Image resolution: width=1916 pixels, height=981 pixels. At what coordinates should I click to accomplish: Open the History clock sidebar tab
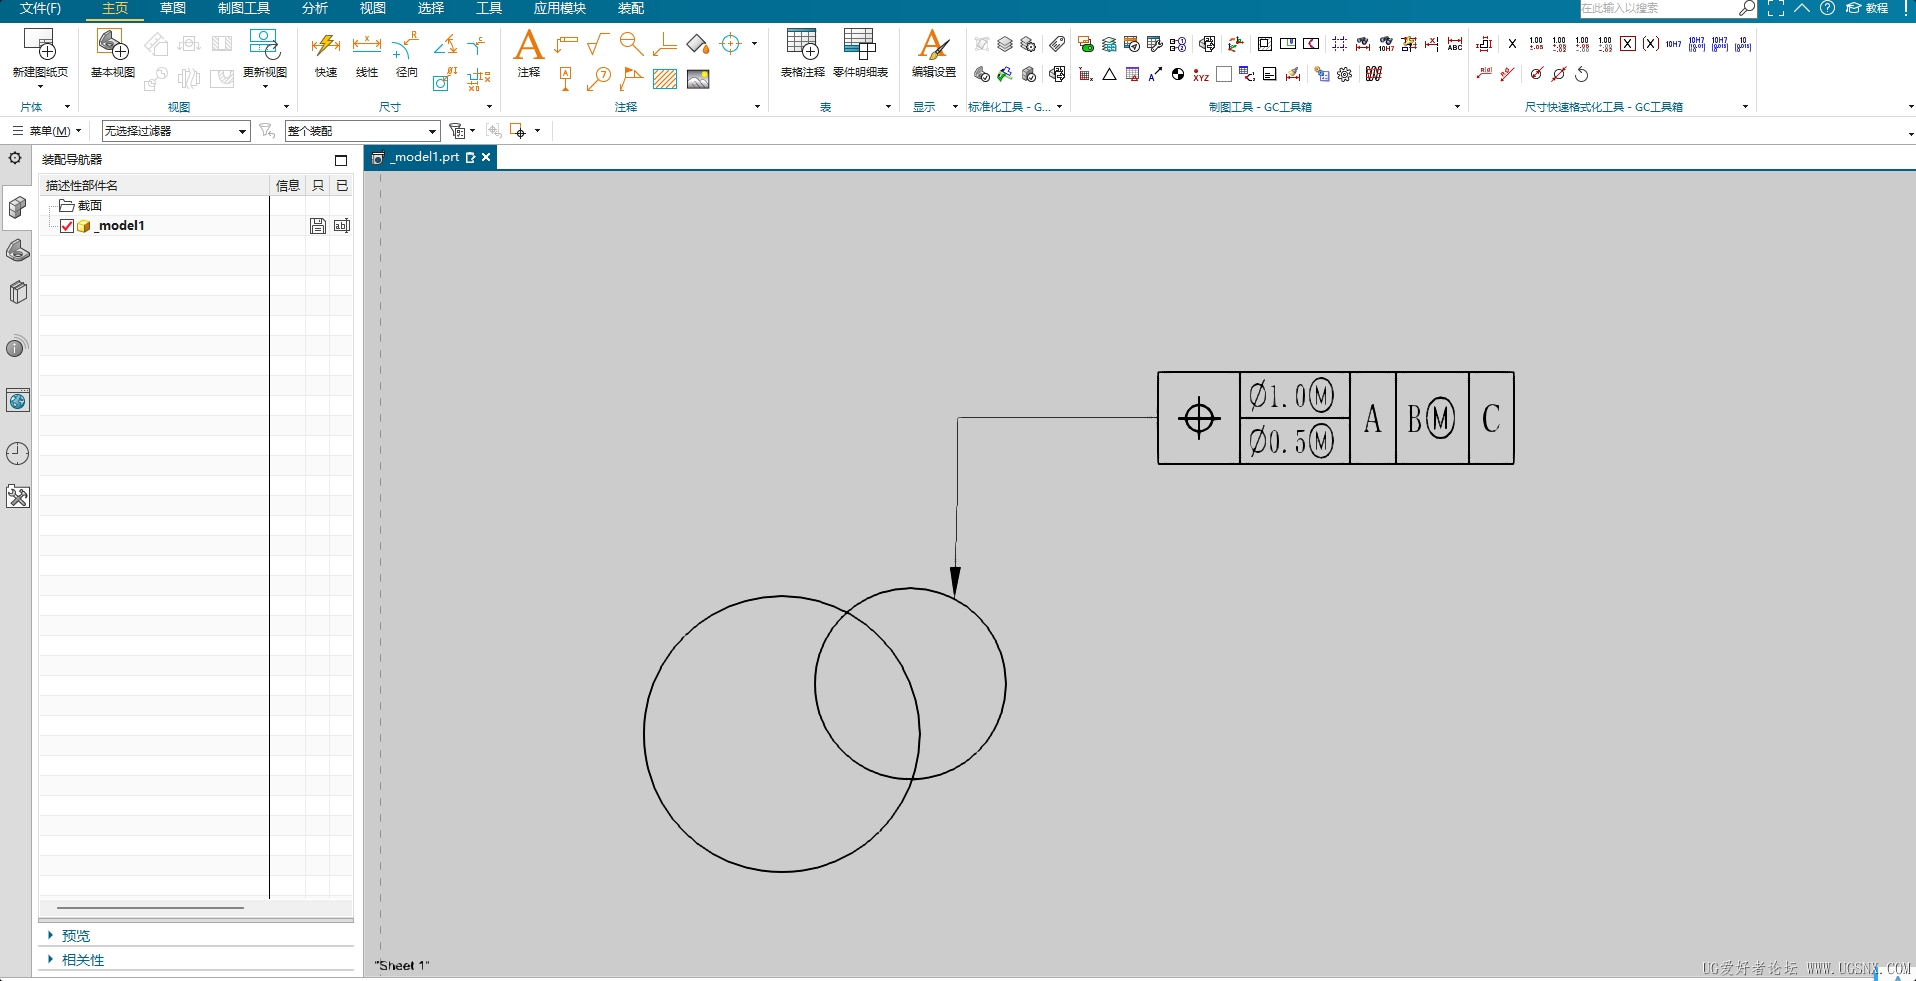(x=17, y=453)
